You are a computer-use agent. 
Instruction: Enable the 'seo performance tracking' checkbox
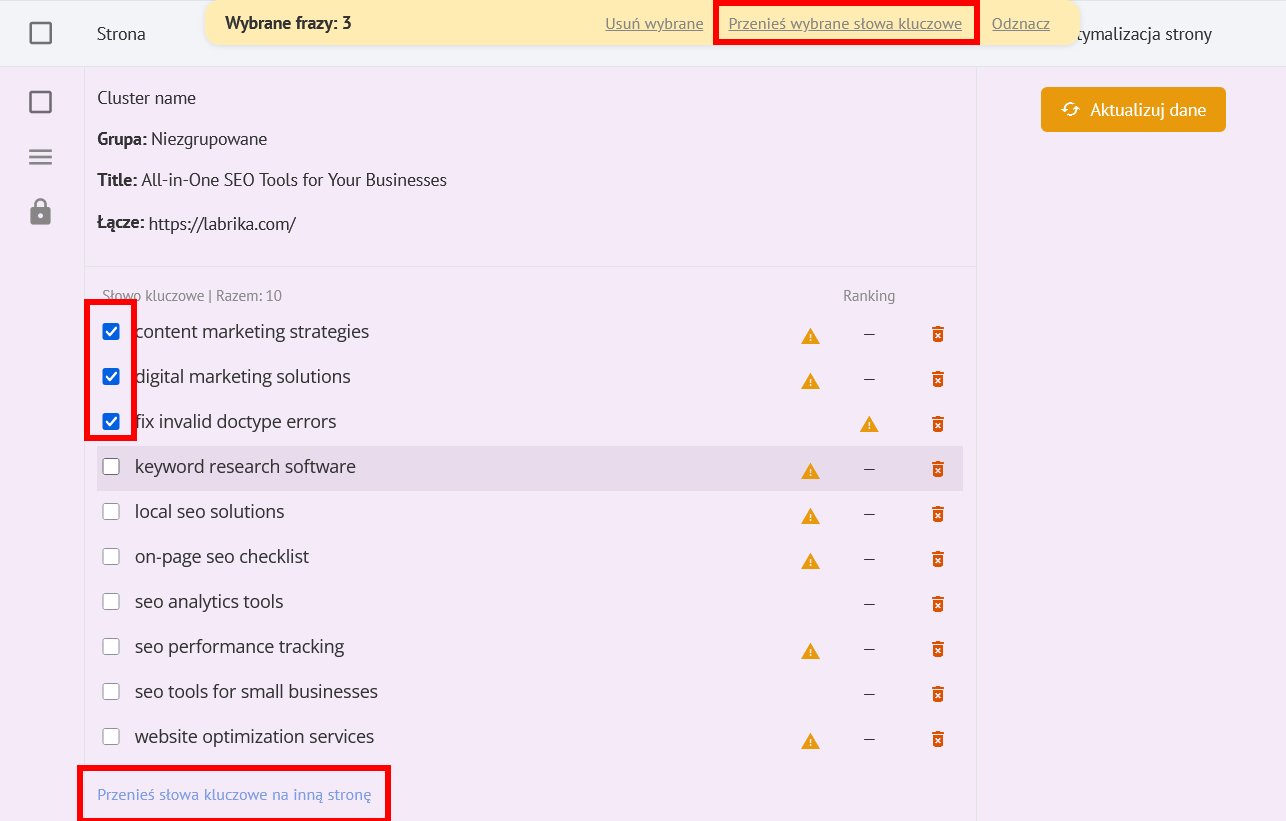pyautogui.click(x=111, y=647)
